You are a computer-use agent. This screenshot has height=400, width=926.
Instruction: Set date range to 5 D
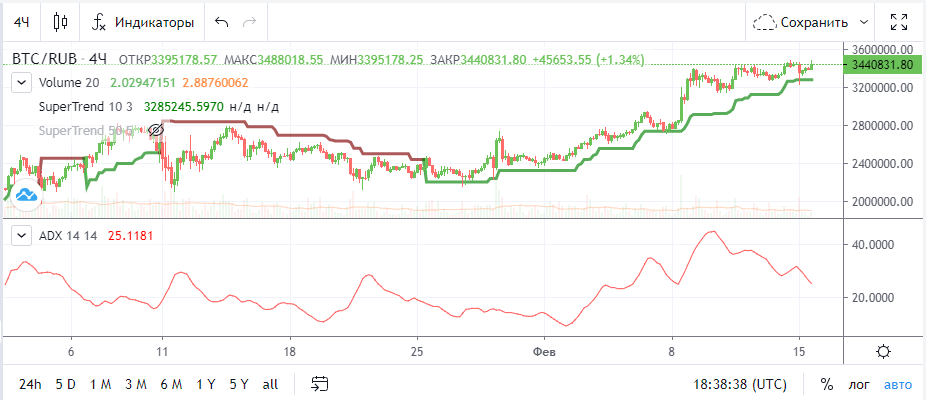[66, 385]
